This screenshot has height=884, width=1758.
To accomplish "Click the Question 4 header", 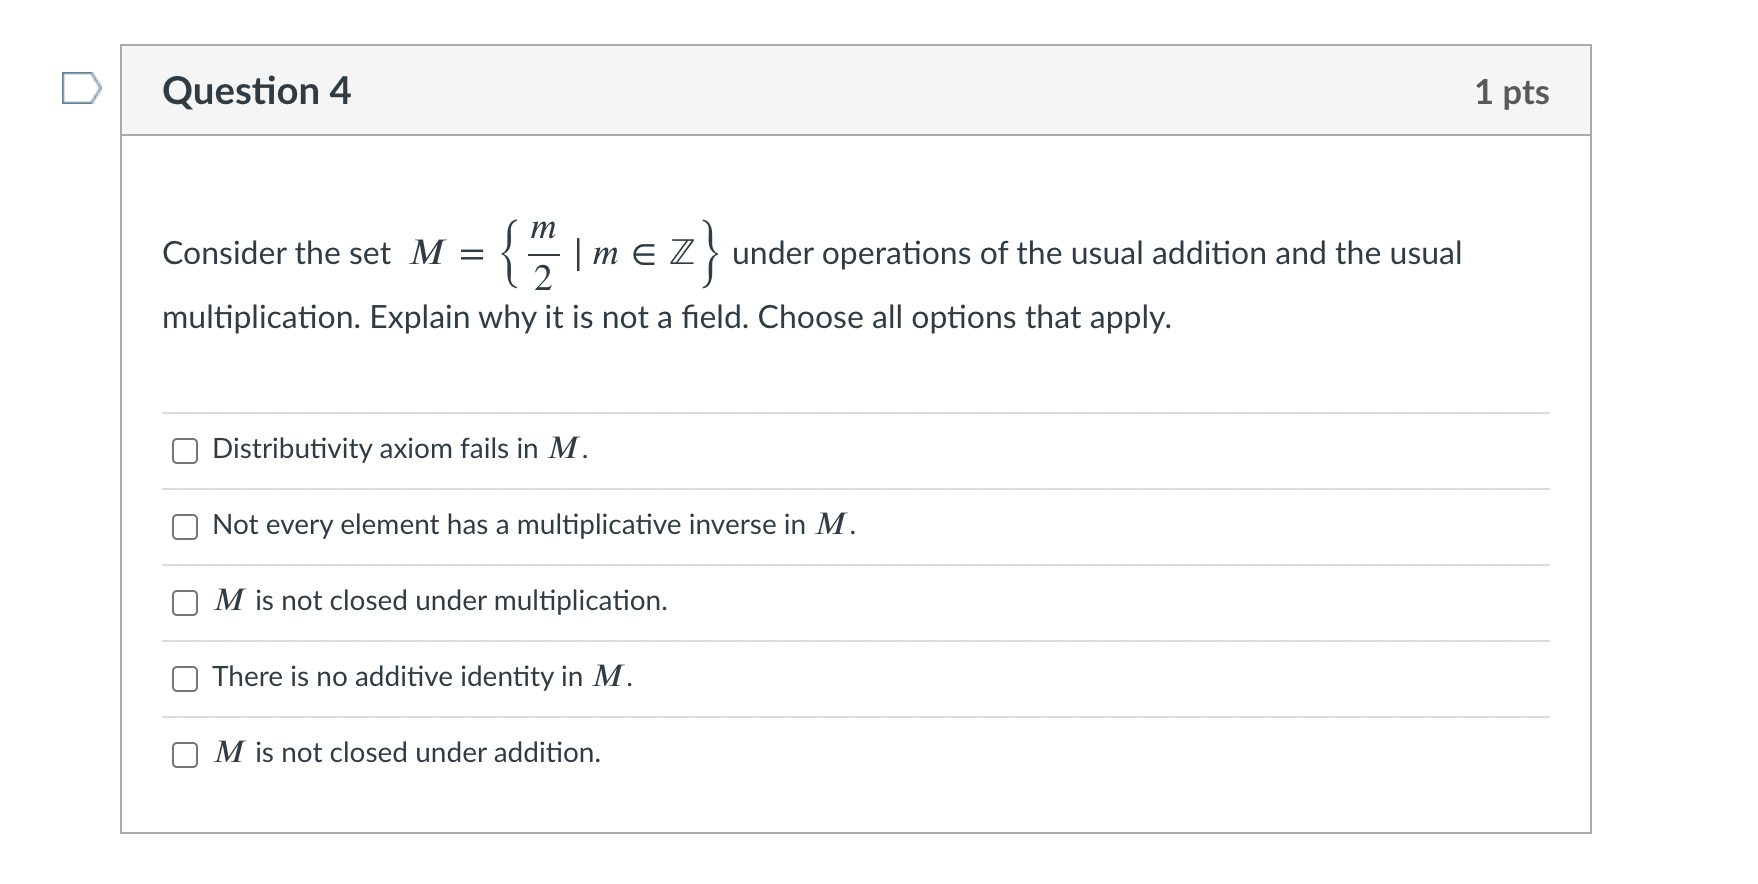I will 257,90.
